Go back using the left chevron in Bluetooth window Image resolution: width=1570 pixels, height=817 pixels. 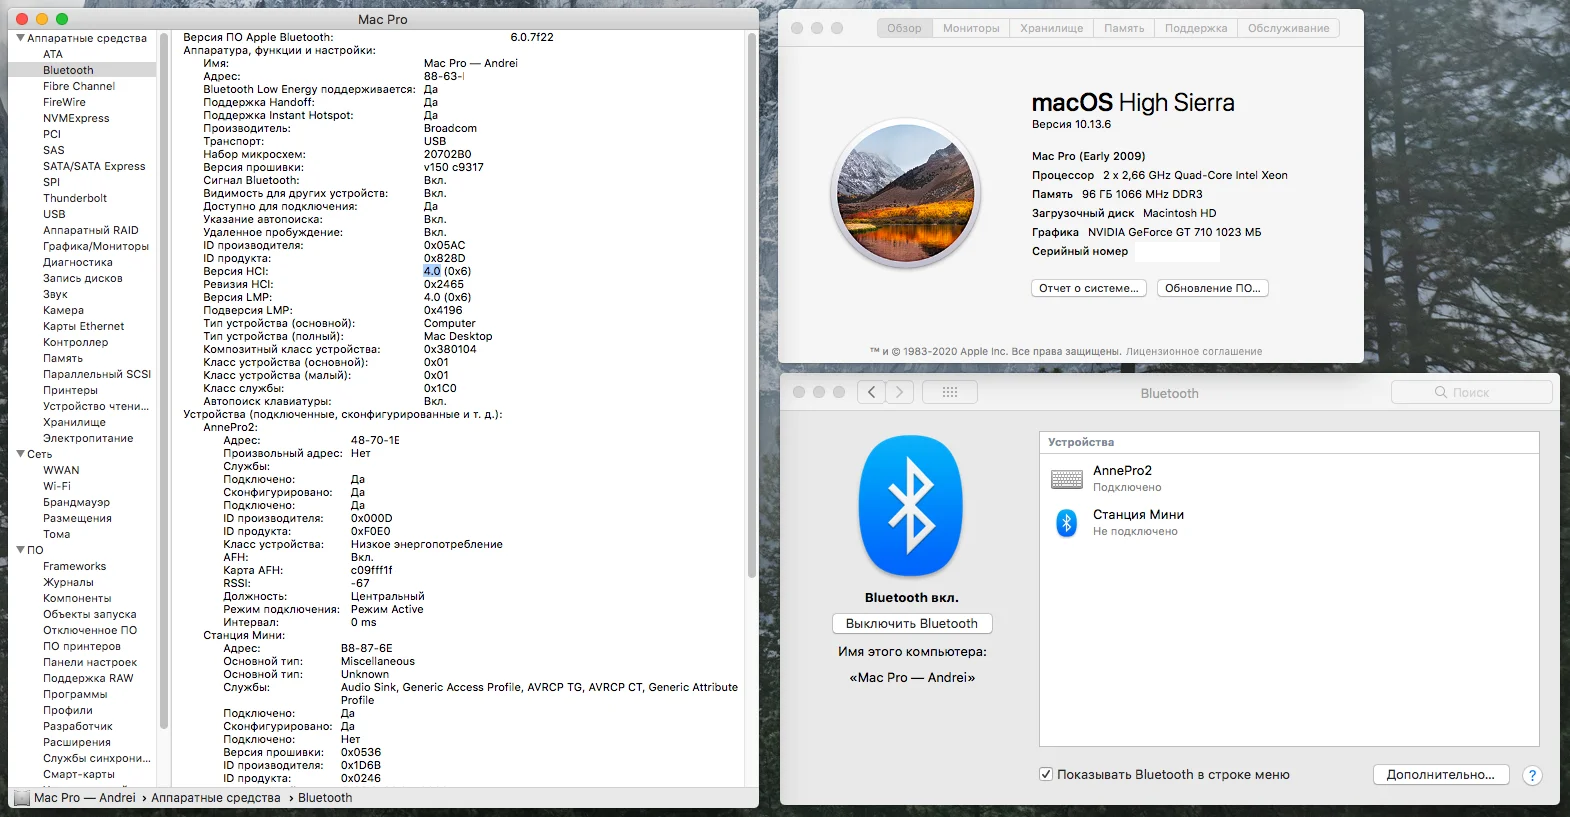click(x=872, y=392)
